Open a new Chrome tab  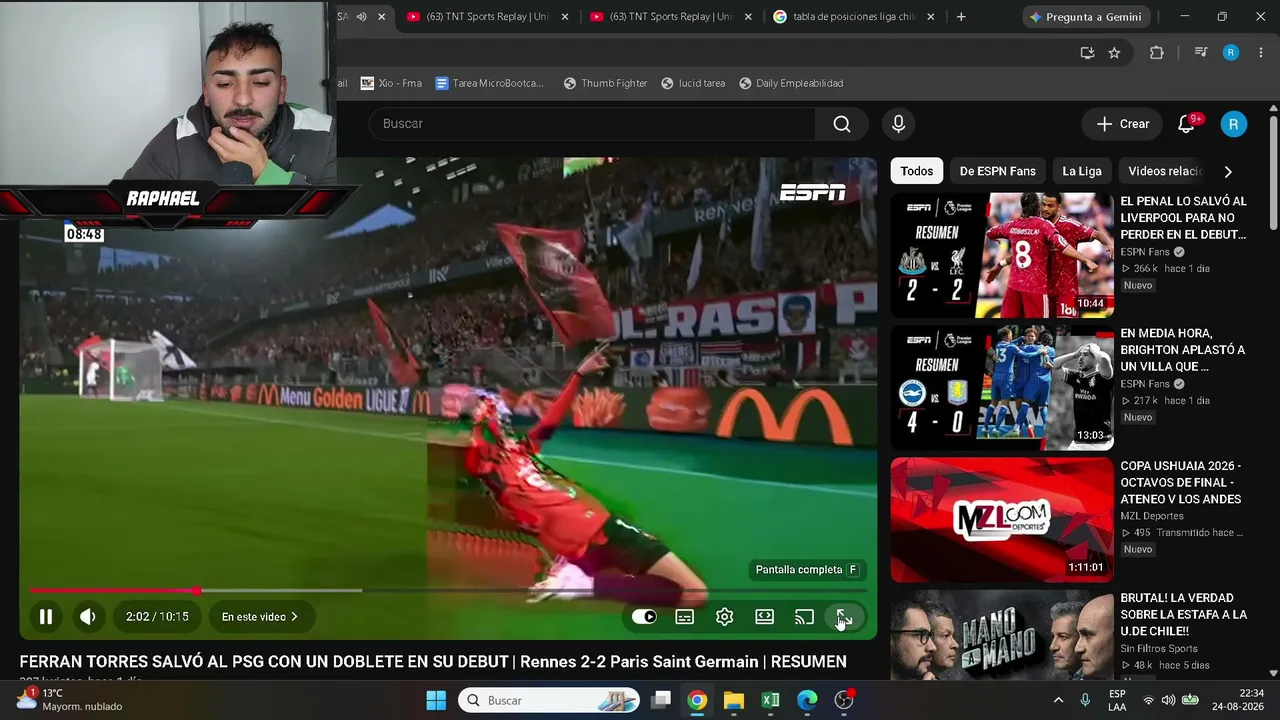tap(961, 17)
